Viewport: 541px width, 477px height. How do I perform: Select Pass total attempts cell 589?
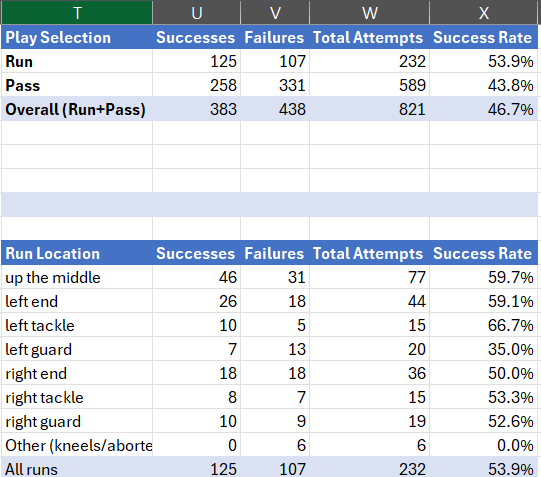pyautogui.click(x=370, y=85)
